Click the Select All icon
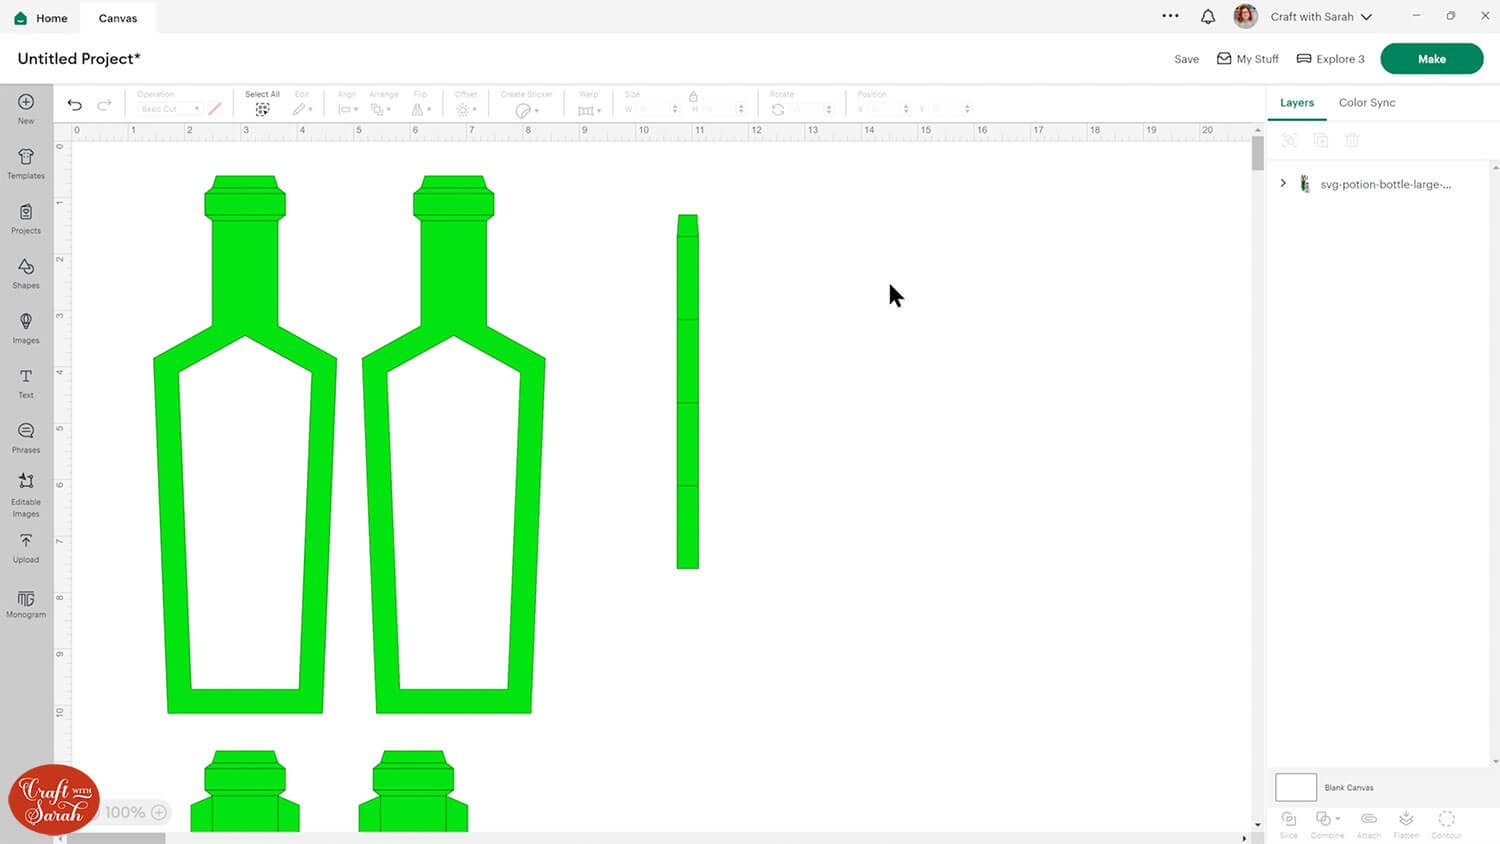This screenshot has height=844, width=1500. 262,109
